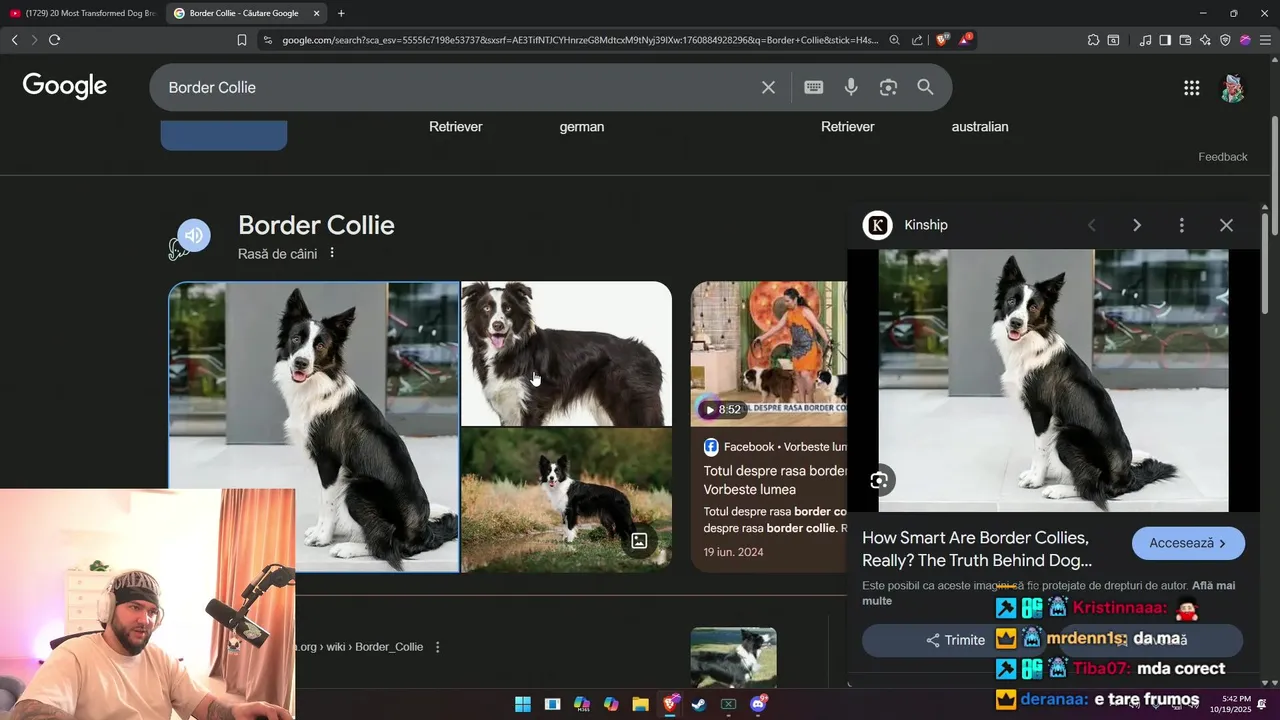Open the Află mai multe link
Image resolution: width=1280 pixels, height=720 pixels.
tap(1048, 593)
